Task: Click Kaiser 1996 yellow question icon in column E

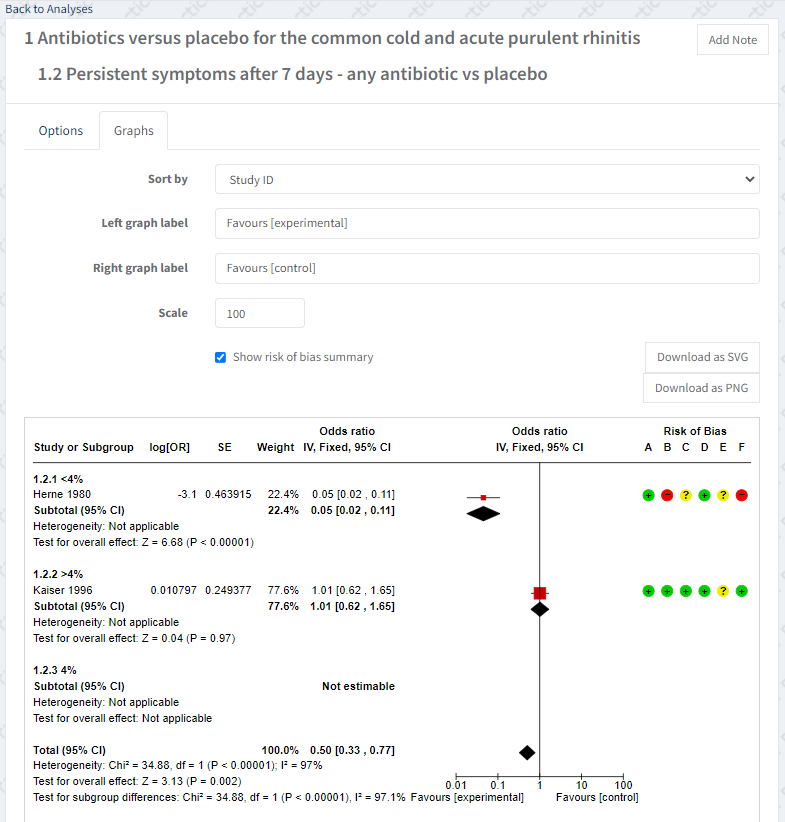Action: coord(723,591)
